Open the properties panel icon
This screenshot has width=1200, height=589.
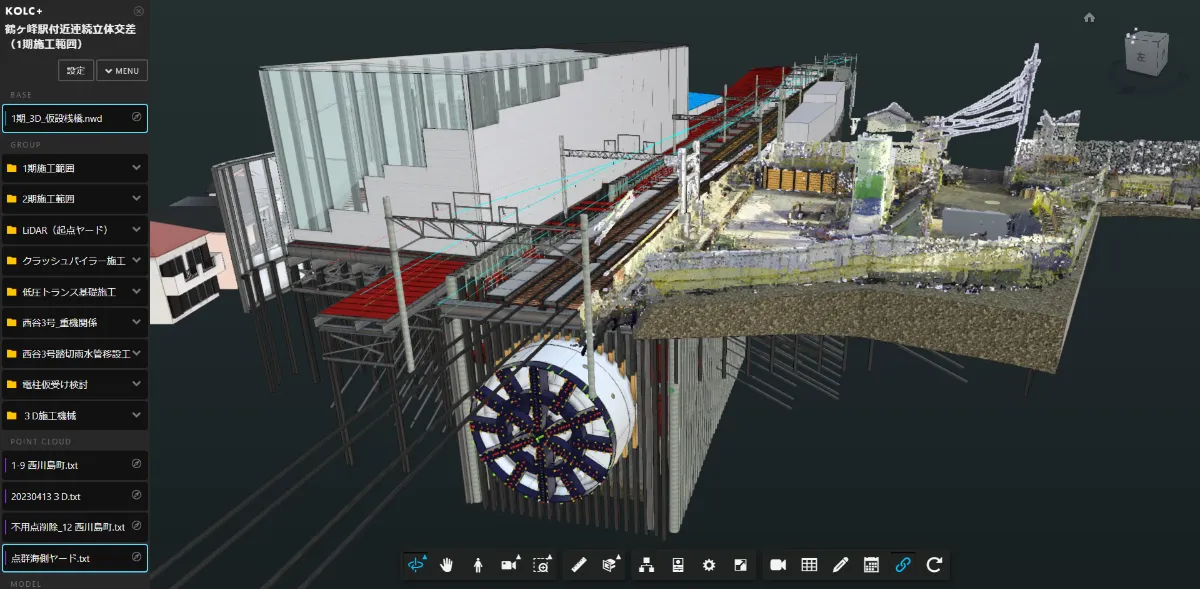click(x=678, y=565)
